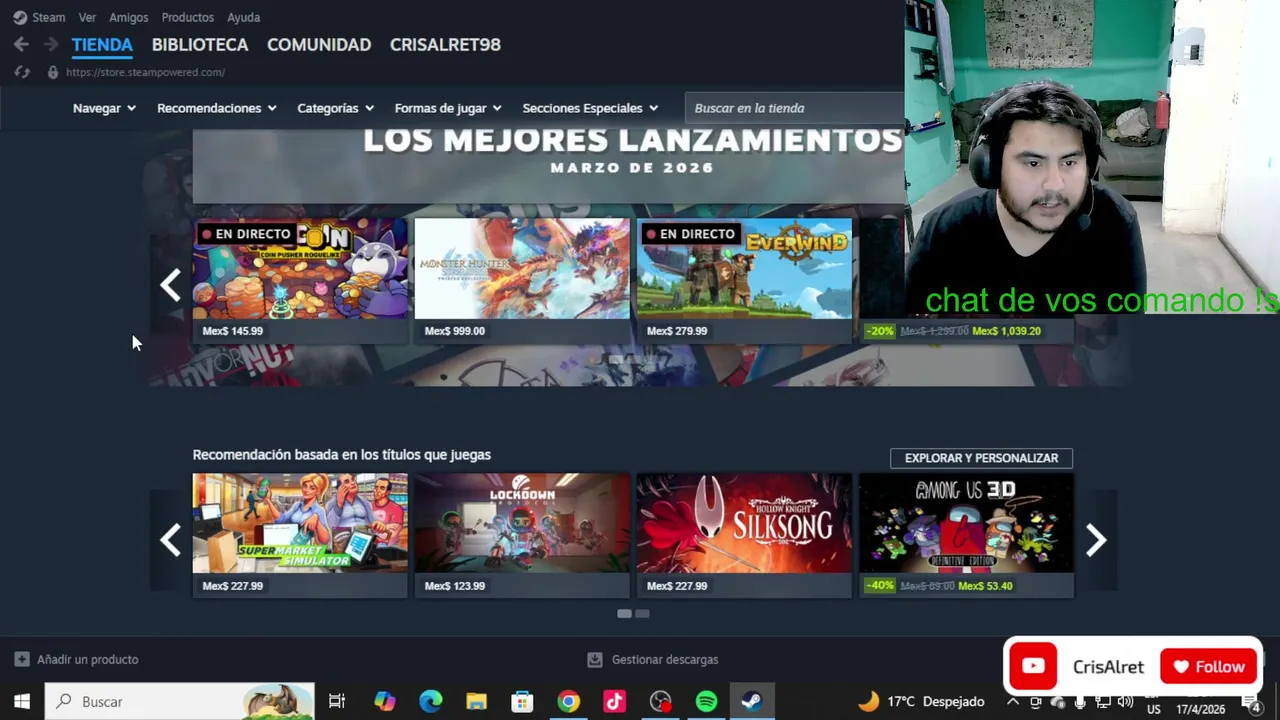Open the Productos menu
1280x720 pixels.
187,17
